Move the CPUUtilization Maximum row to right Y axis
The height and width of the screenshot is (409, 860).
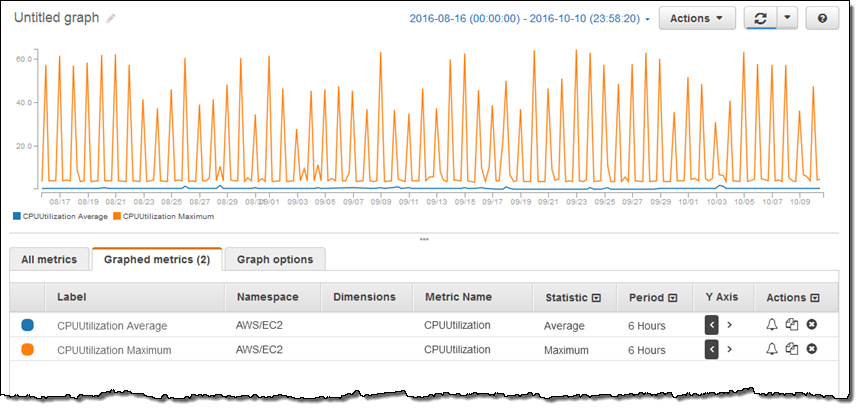point(730,349)
